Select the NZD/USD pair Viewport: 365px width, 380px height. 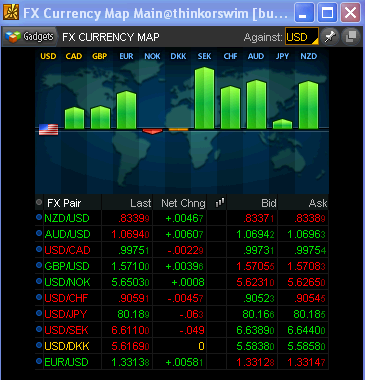(67, 218)
